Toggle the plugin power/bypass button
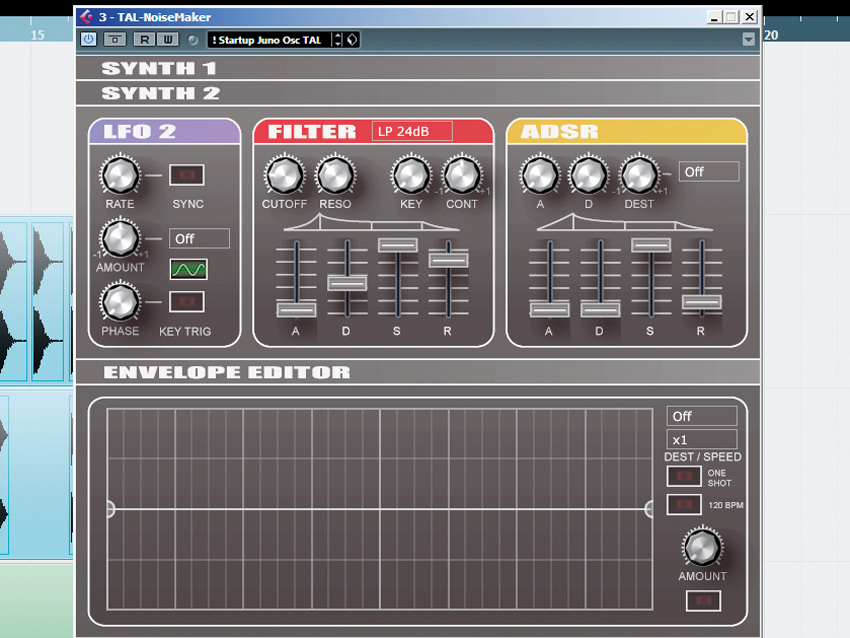 coord(88,40)
